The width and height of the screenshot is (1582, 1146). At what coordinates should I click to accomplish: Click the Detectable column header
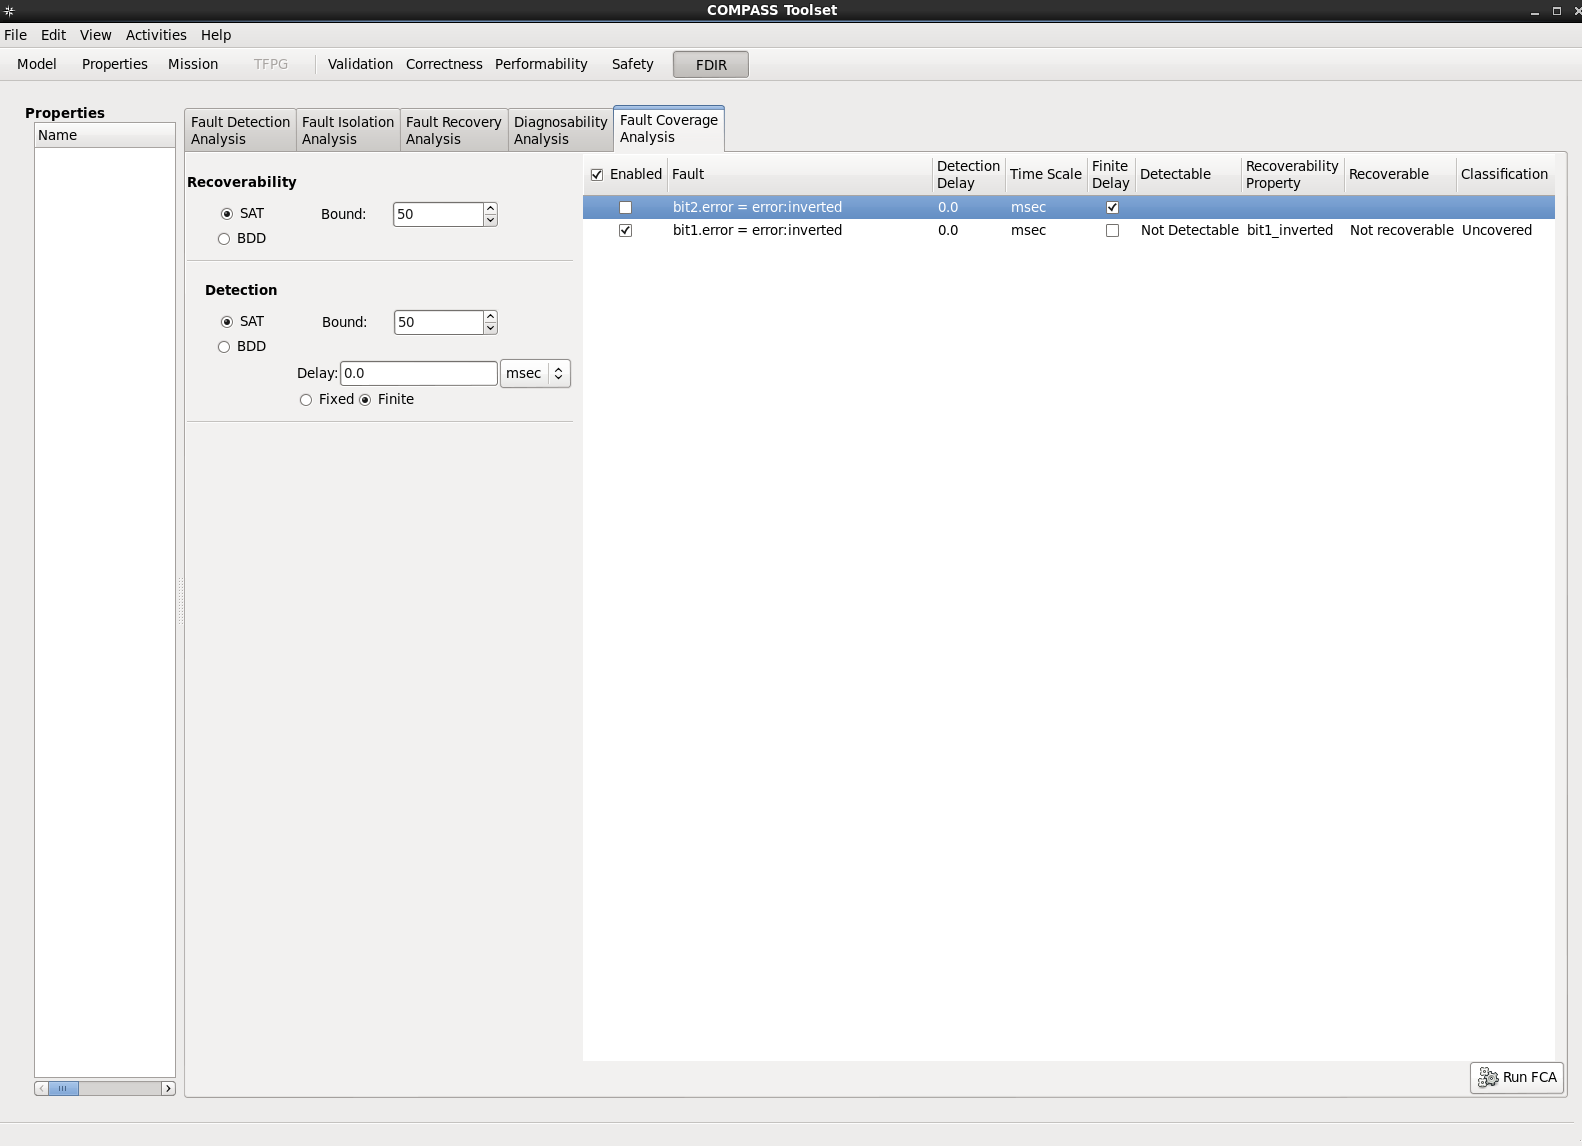[1188, 174]
